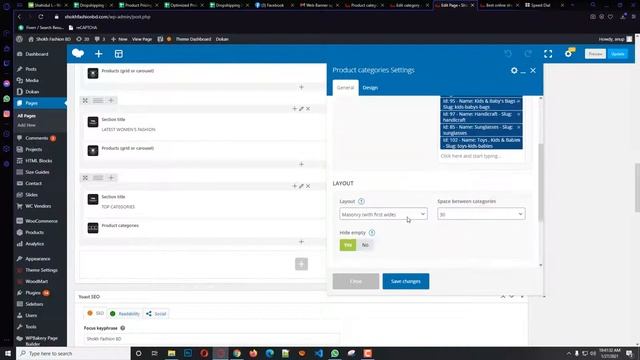This screenshot has height=360, width=640.
Task: Click the WPBakery cloud logo icon
Action: [x=78, y=53]
